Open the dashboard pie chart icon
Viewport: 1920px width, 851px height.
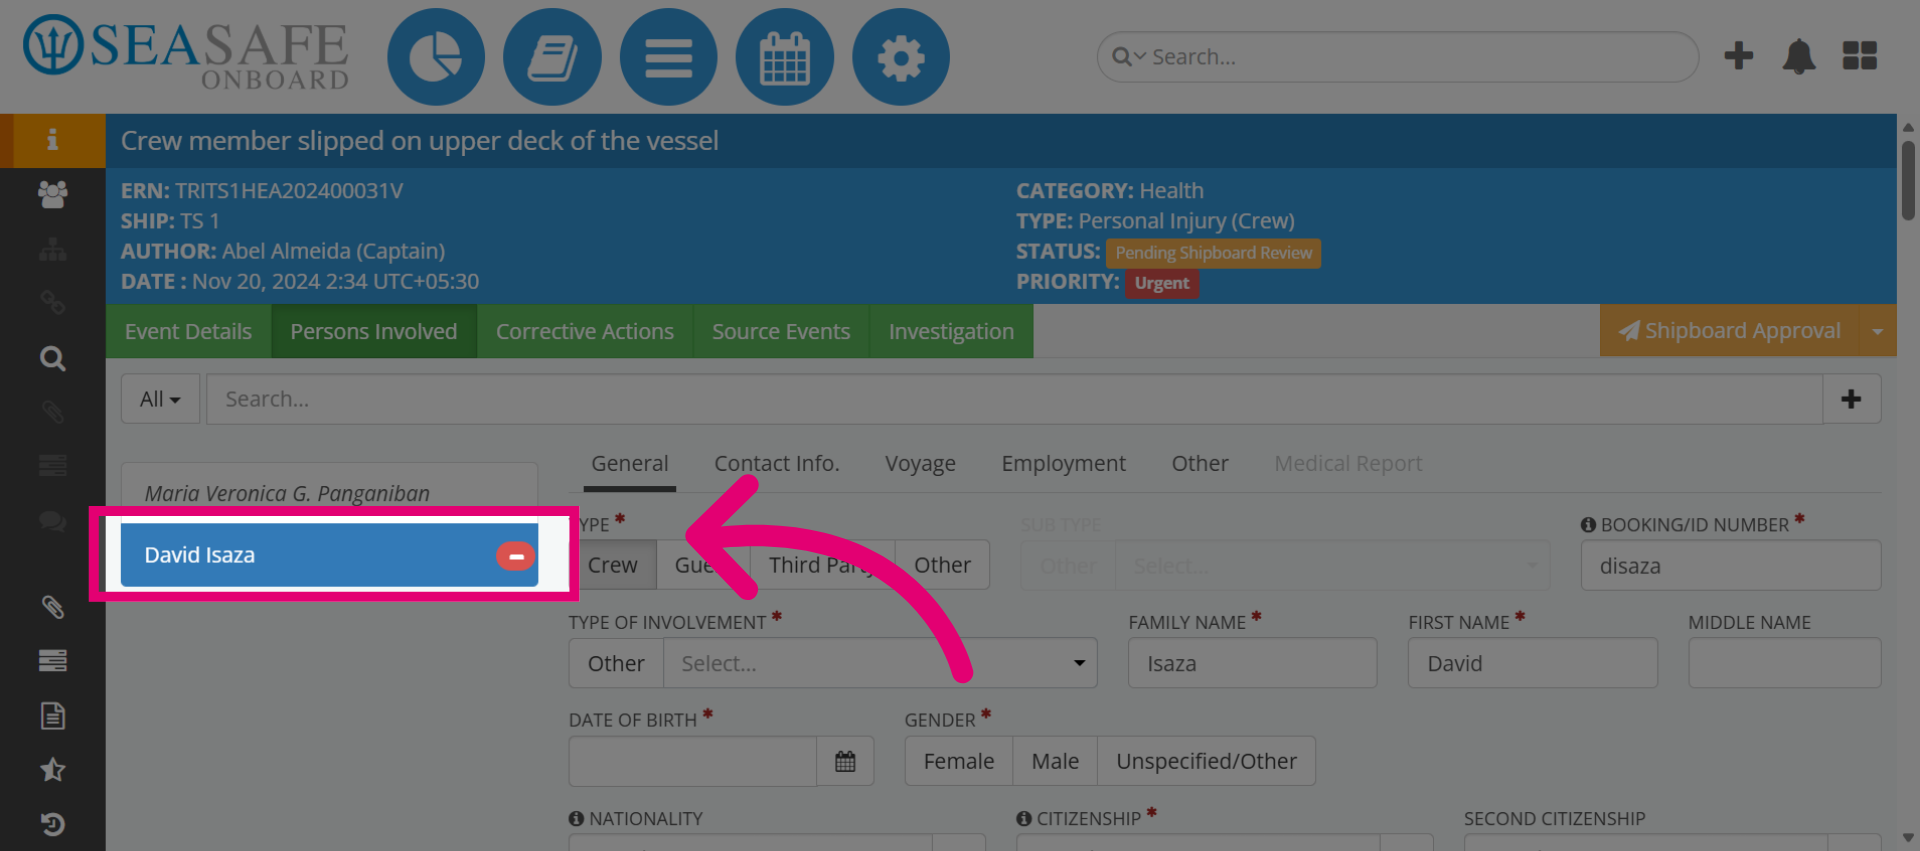click(436, 57)
